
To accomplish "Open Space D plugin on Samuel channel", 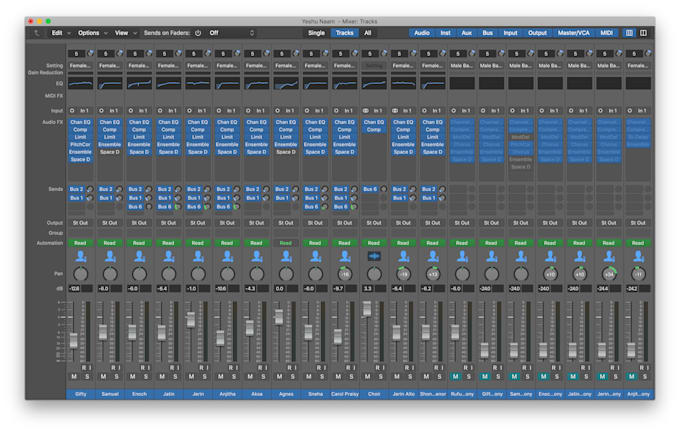I will point(110,152).
